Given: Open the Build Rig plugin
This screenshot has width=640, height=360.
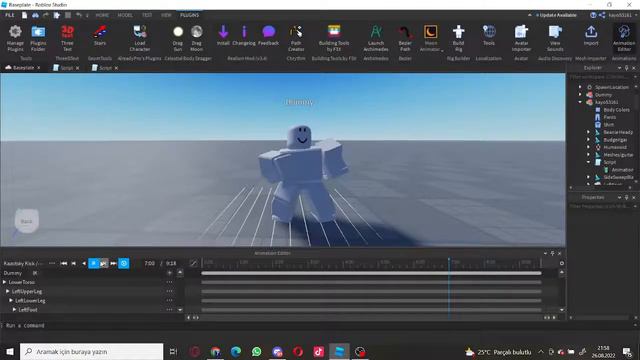Looking at the screenshot, I should point(458,38).
